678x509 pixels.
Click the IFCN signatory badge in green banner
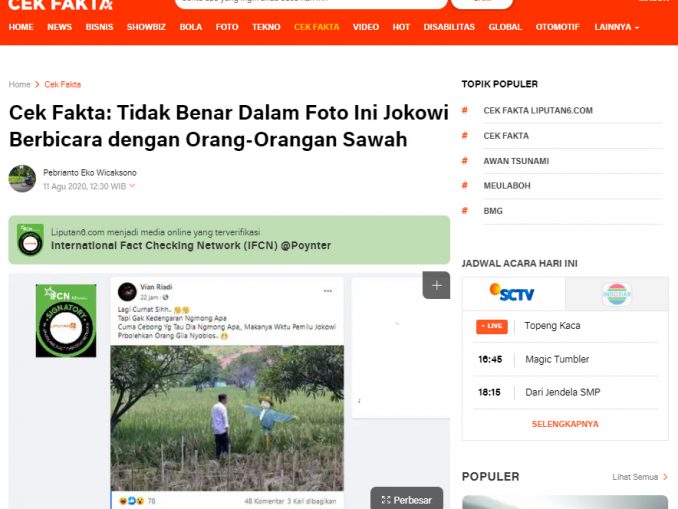click(x=30, y=240)
